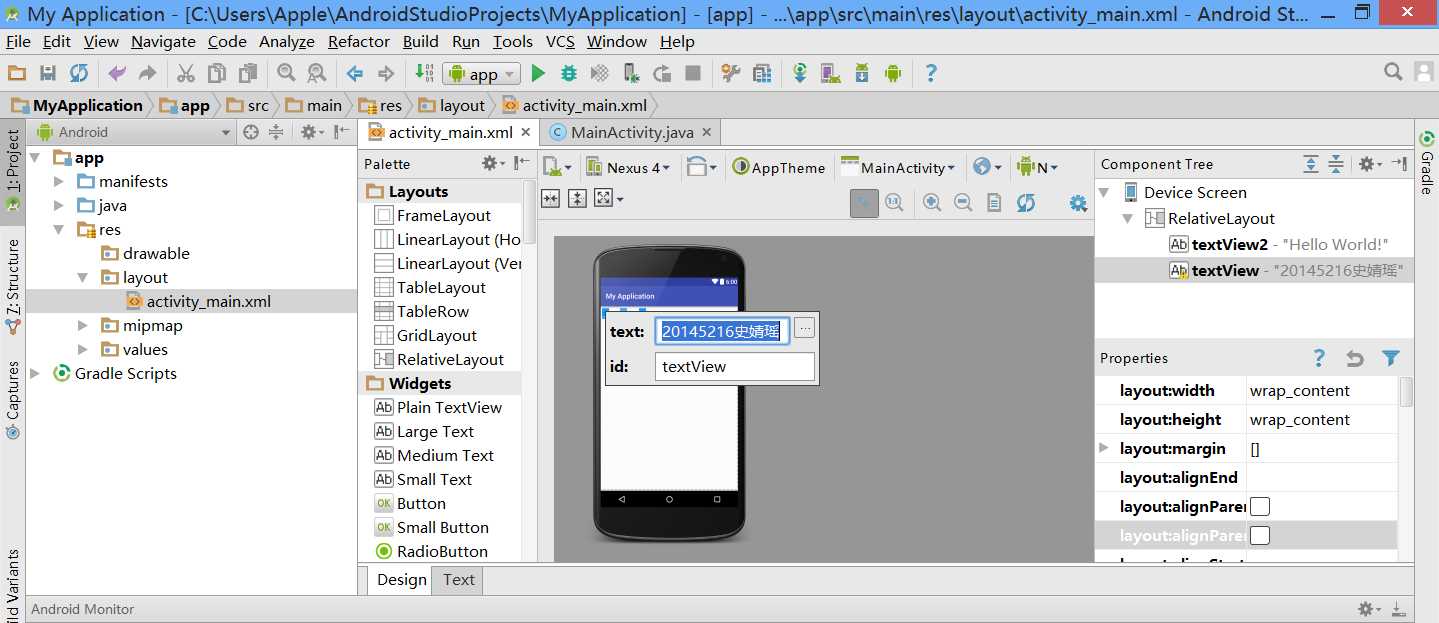Open the SDK Manager icon

[862, 73]
